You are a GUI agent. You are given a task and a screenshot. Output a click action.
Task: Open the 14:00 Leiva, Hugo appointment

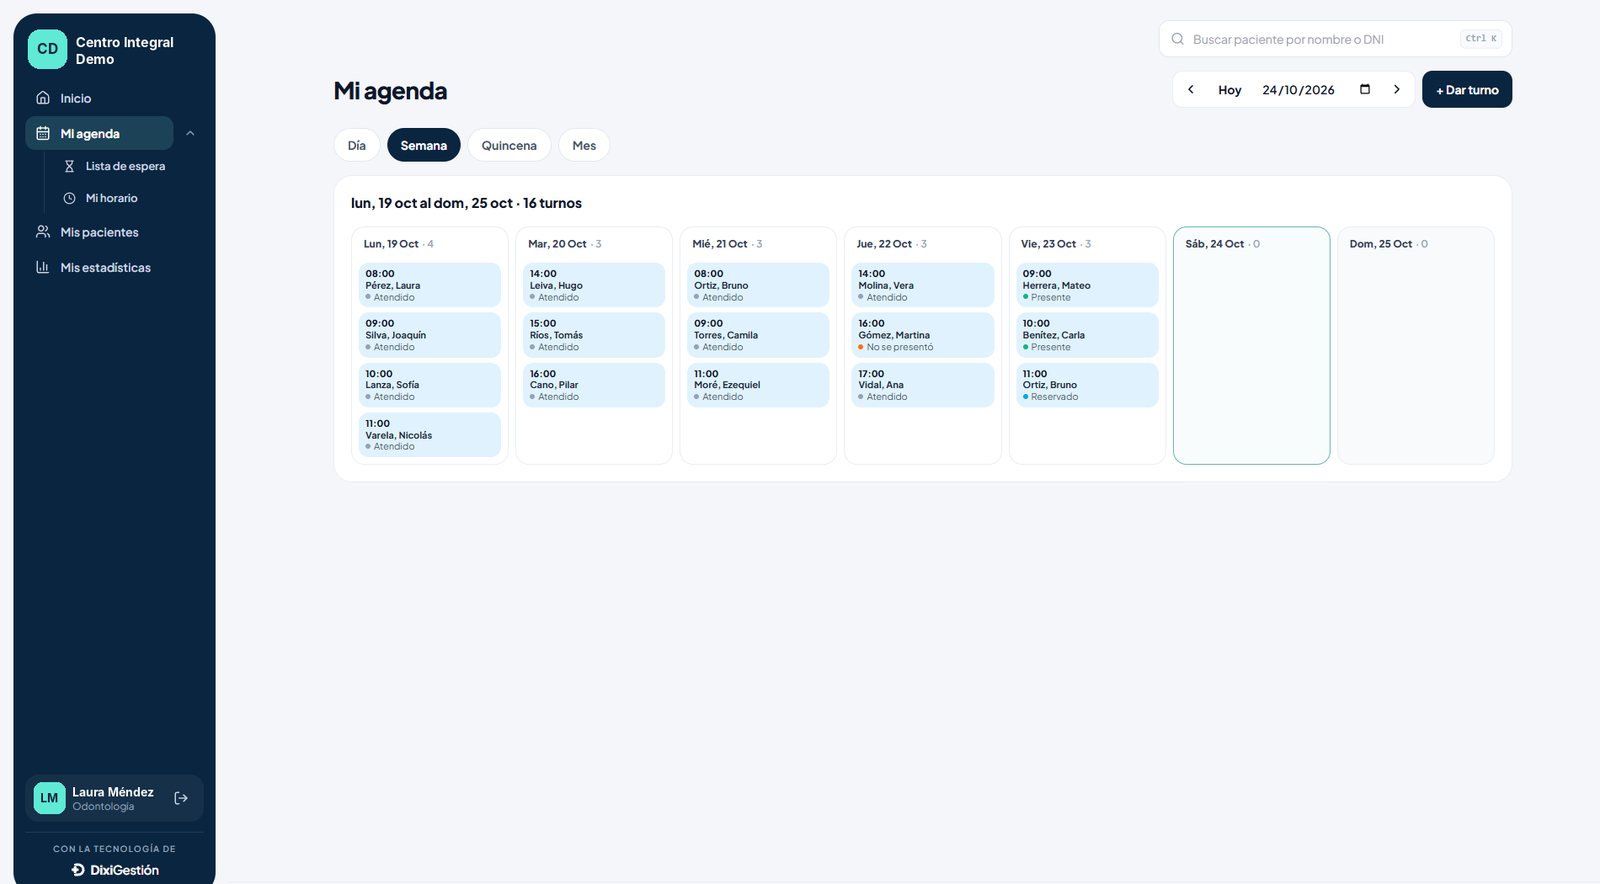pyautogui.click(x=594, y=285)
